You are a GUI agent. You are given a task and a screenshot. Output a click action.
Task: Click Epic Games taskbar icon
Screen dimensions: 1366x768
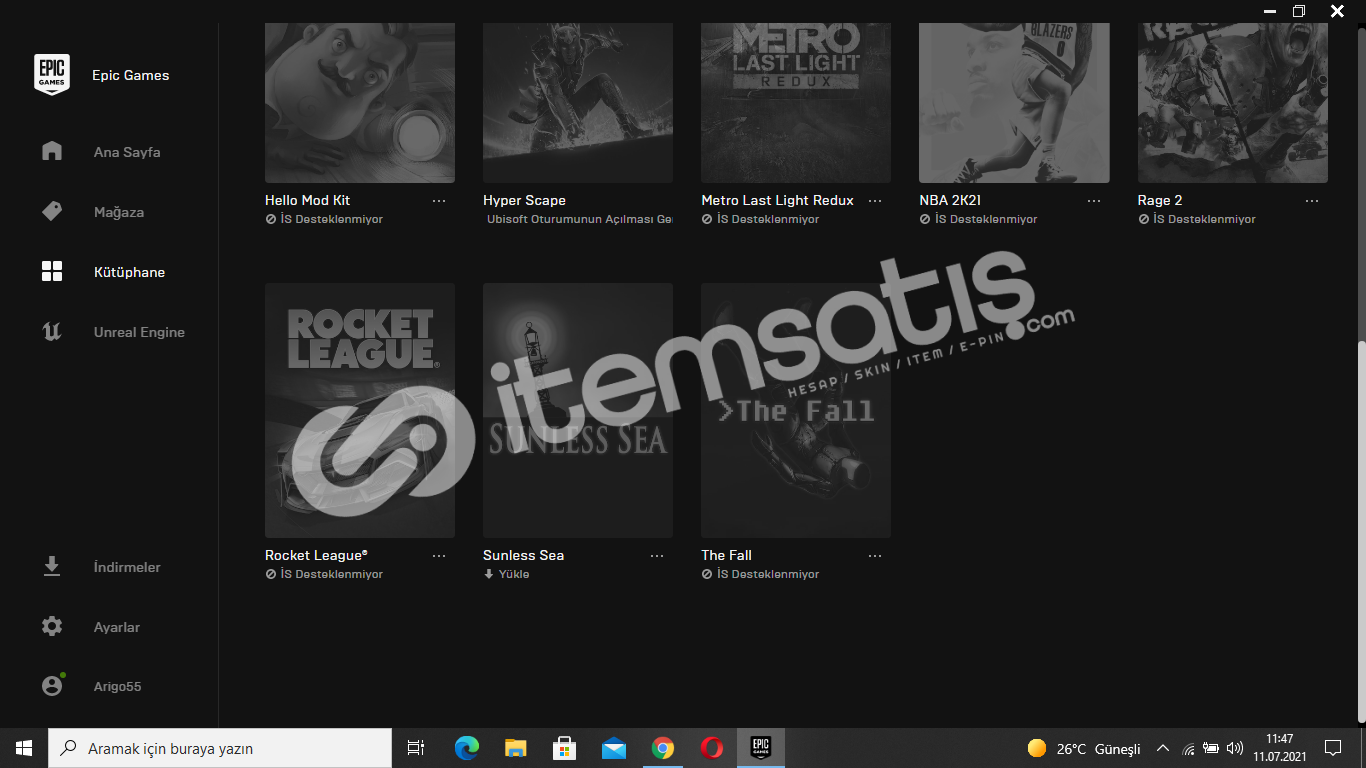tap(760, 748)
